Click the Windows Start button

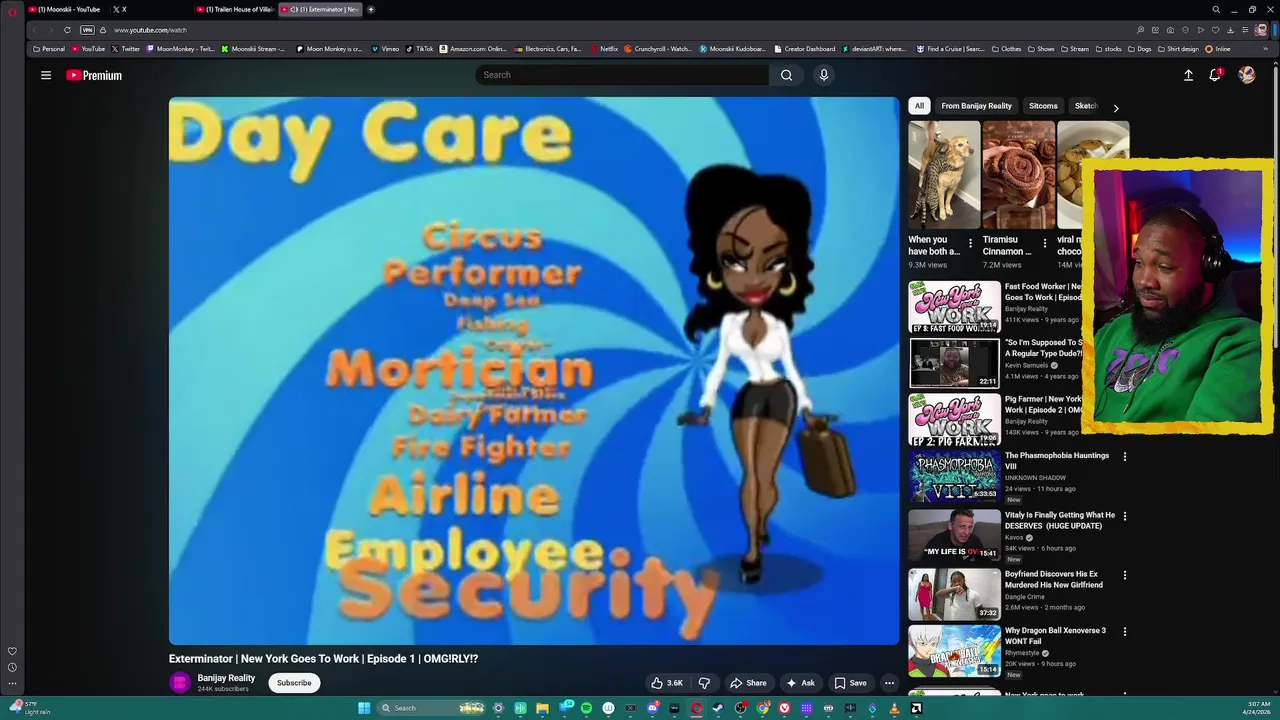click(364, 708)
